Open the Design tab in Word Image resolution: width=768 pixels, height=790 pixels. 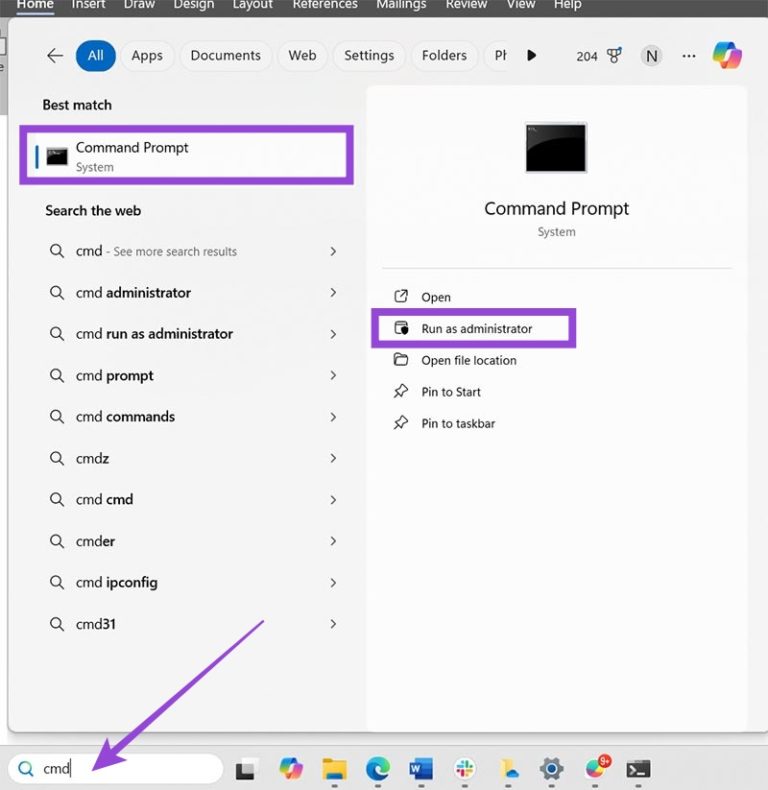(x=194, y=5)
